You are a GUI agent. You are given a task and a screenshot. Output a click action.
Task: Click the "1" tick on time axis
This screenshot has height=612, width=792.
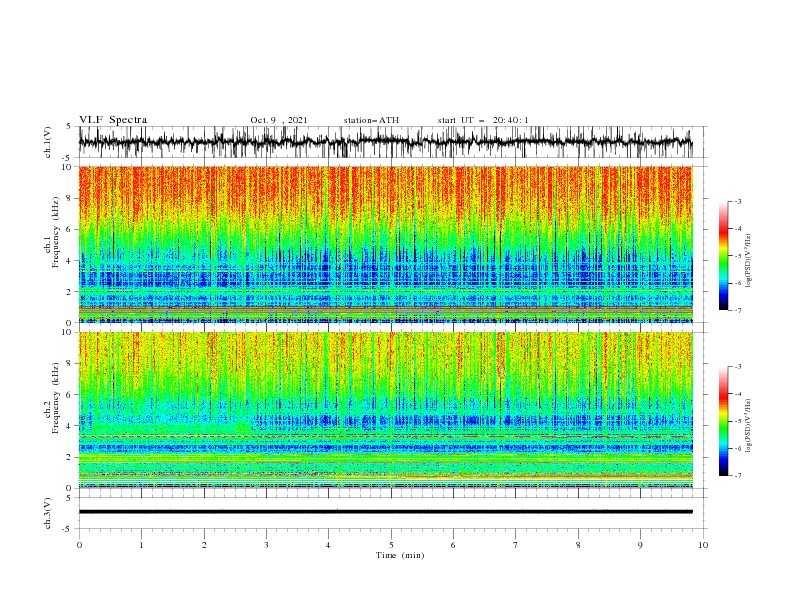click(141, 545)
